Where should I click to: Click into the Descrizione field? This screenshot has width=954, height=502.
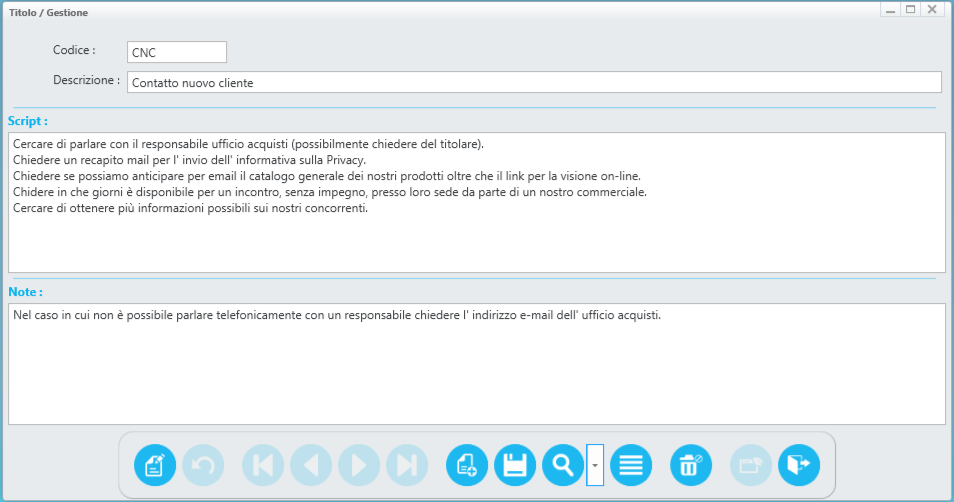pyautogui.click(x=534, y=82)
